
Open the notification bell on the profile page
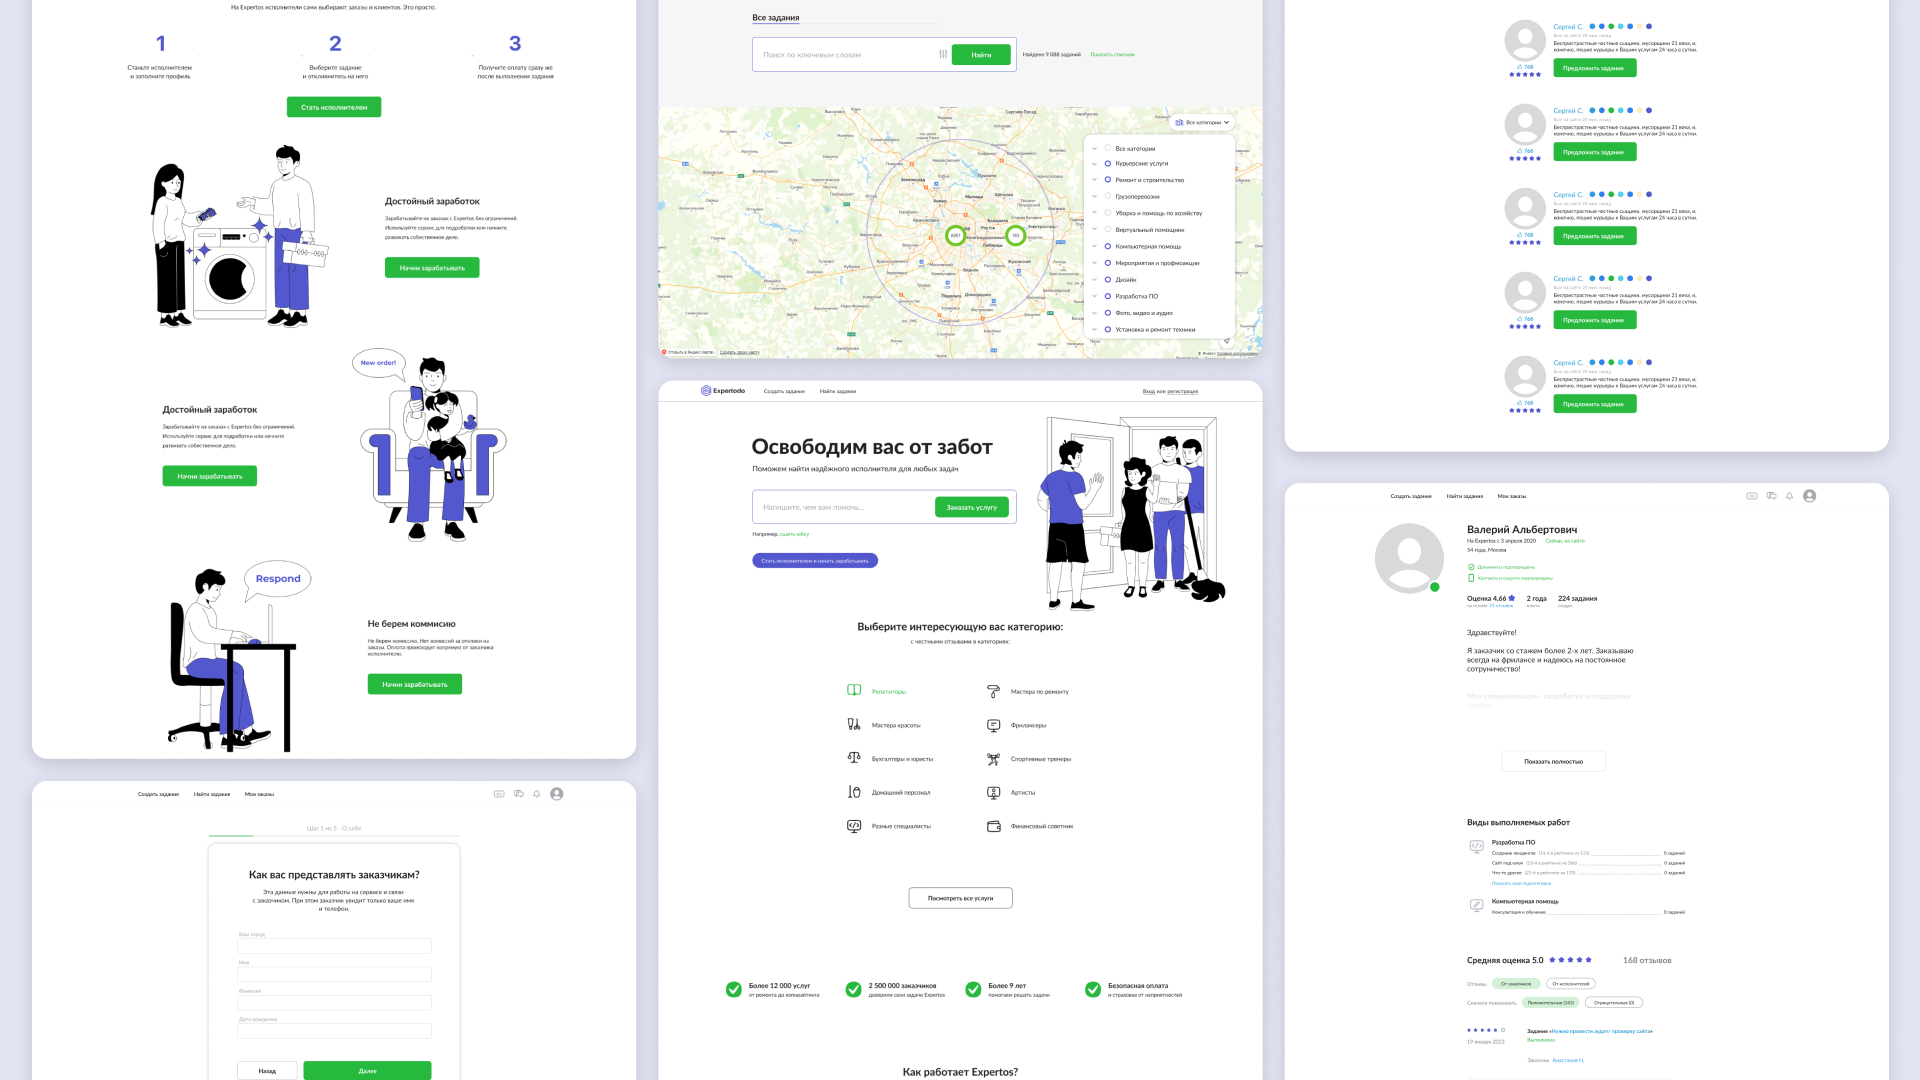point(1789,496)
